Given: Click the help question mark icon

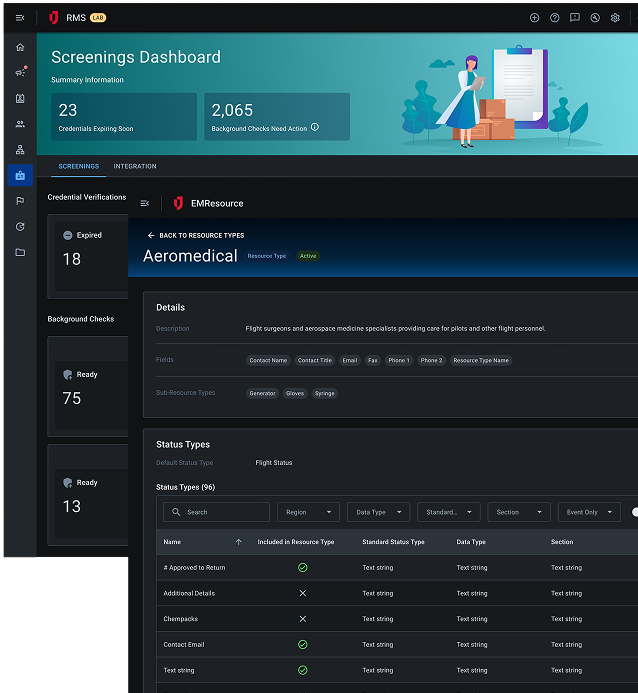Looking at the screenshot, I should tap(555, 18).
